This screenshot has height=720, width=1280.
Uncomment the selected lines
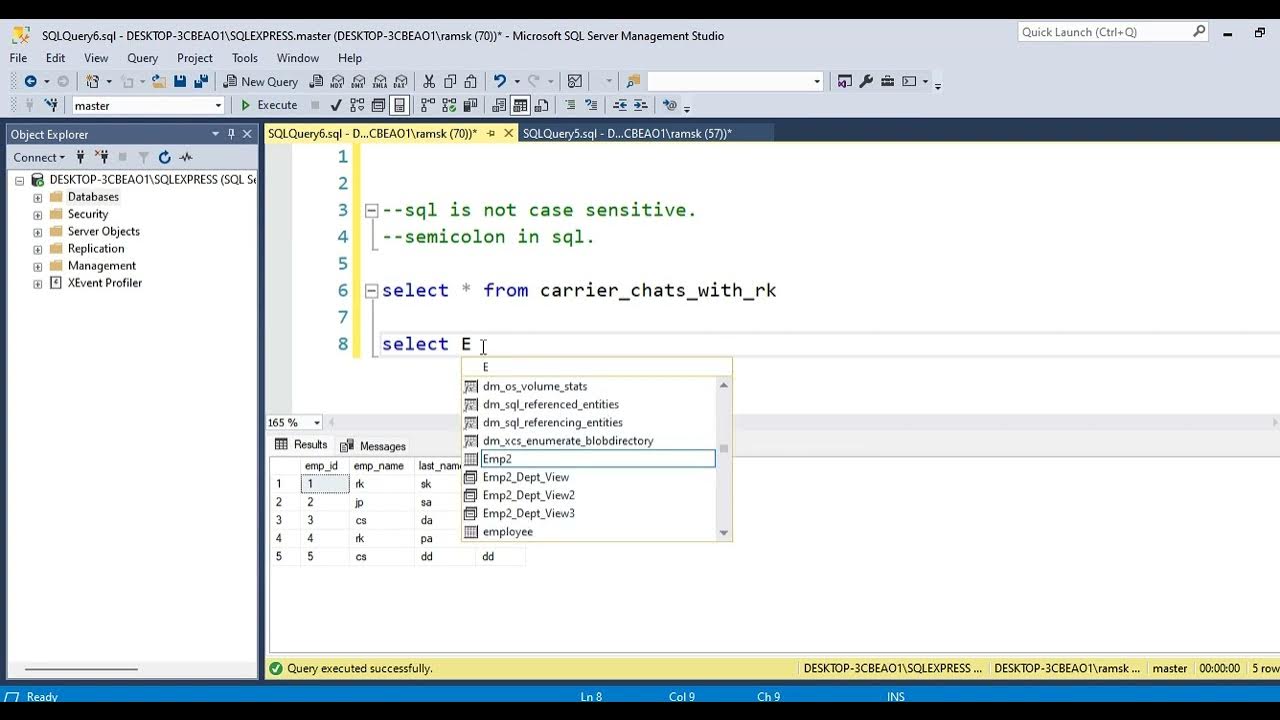[x=591, y=105]
